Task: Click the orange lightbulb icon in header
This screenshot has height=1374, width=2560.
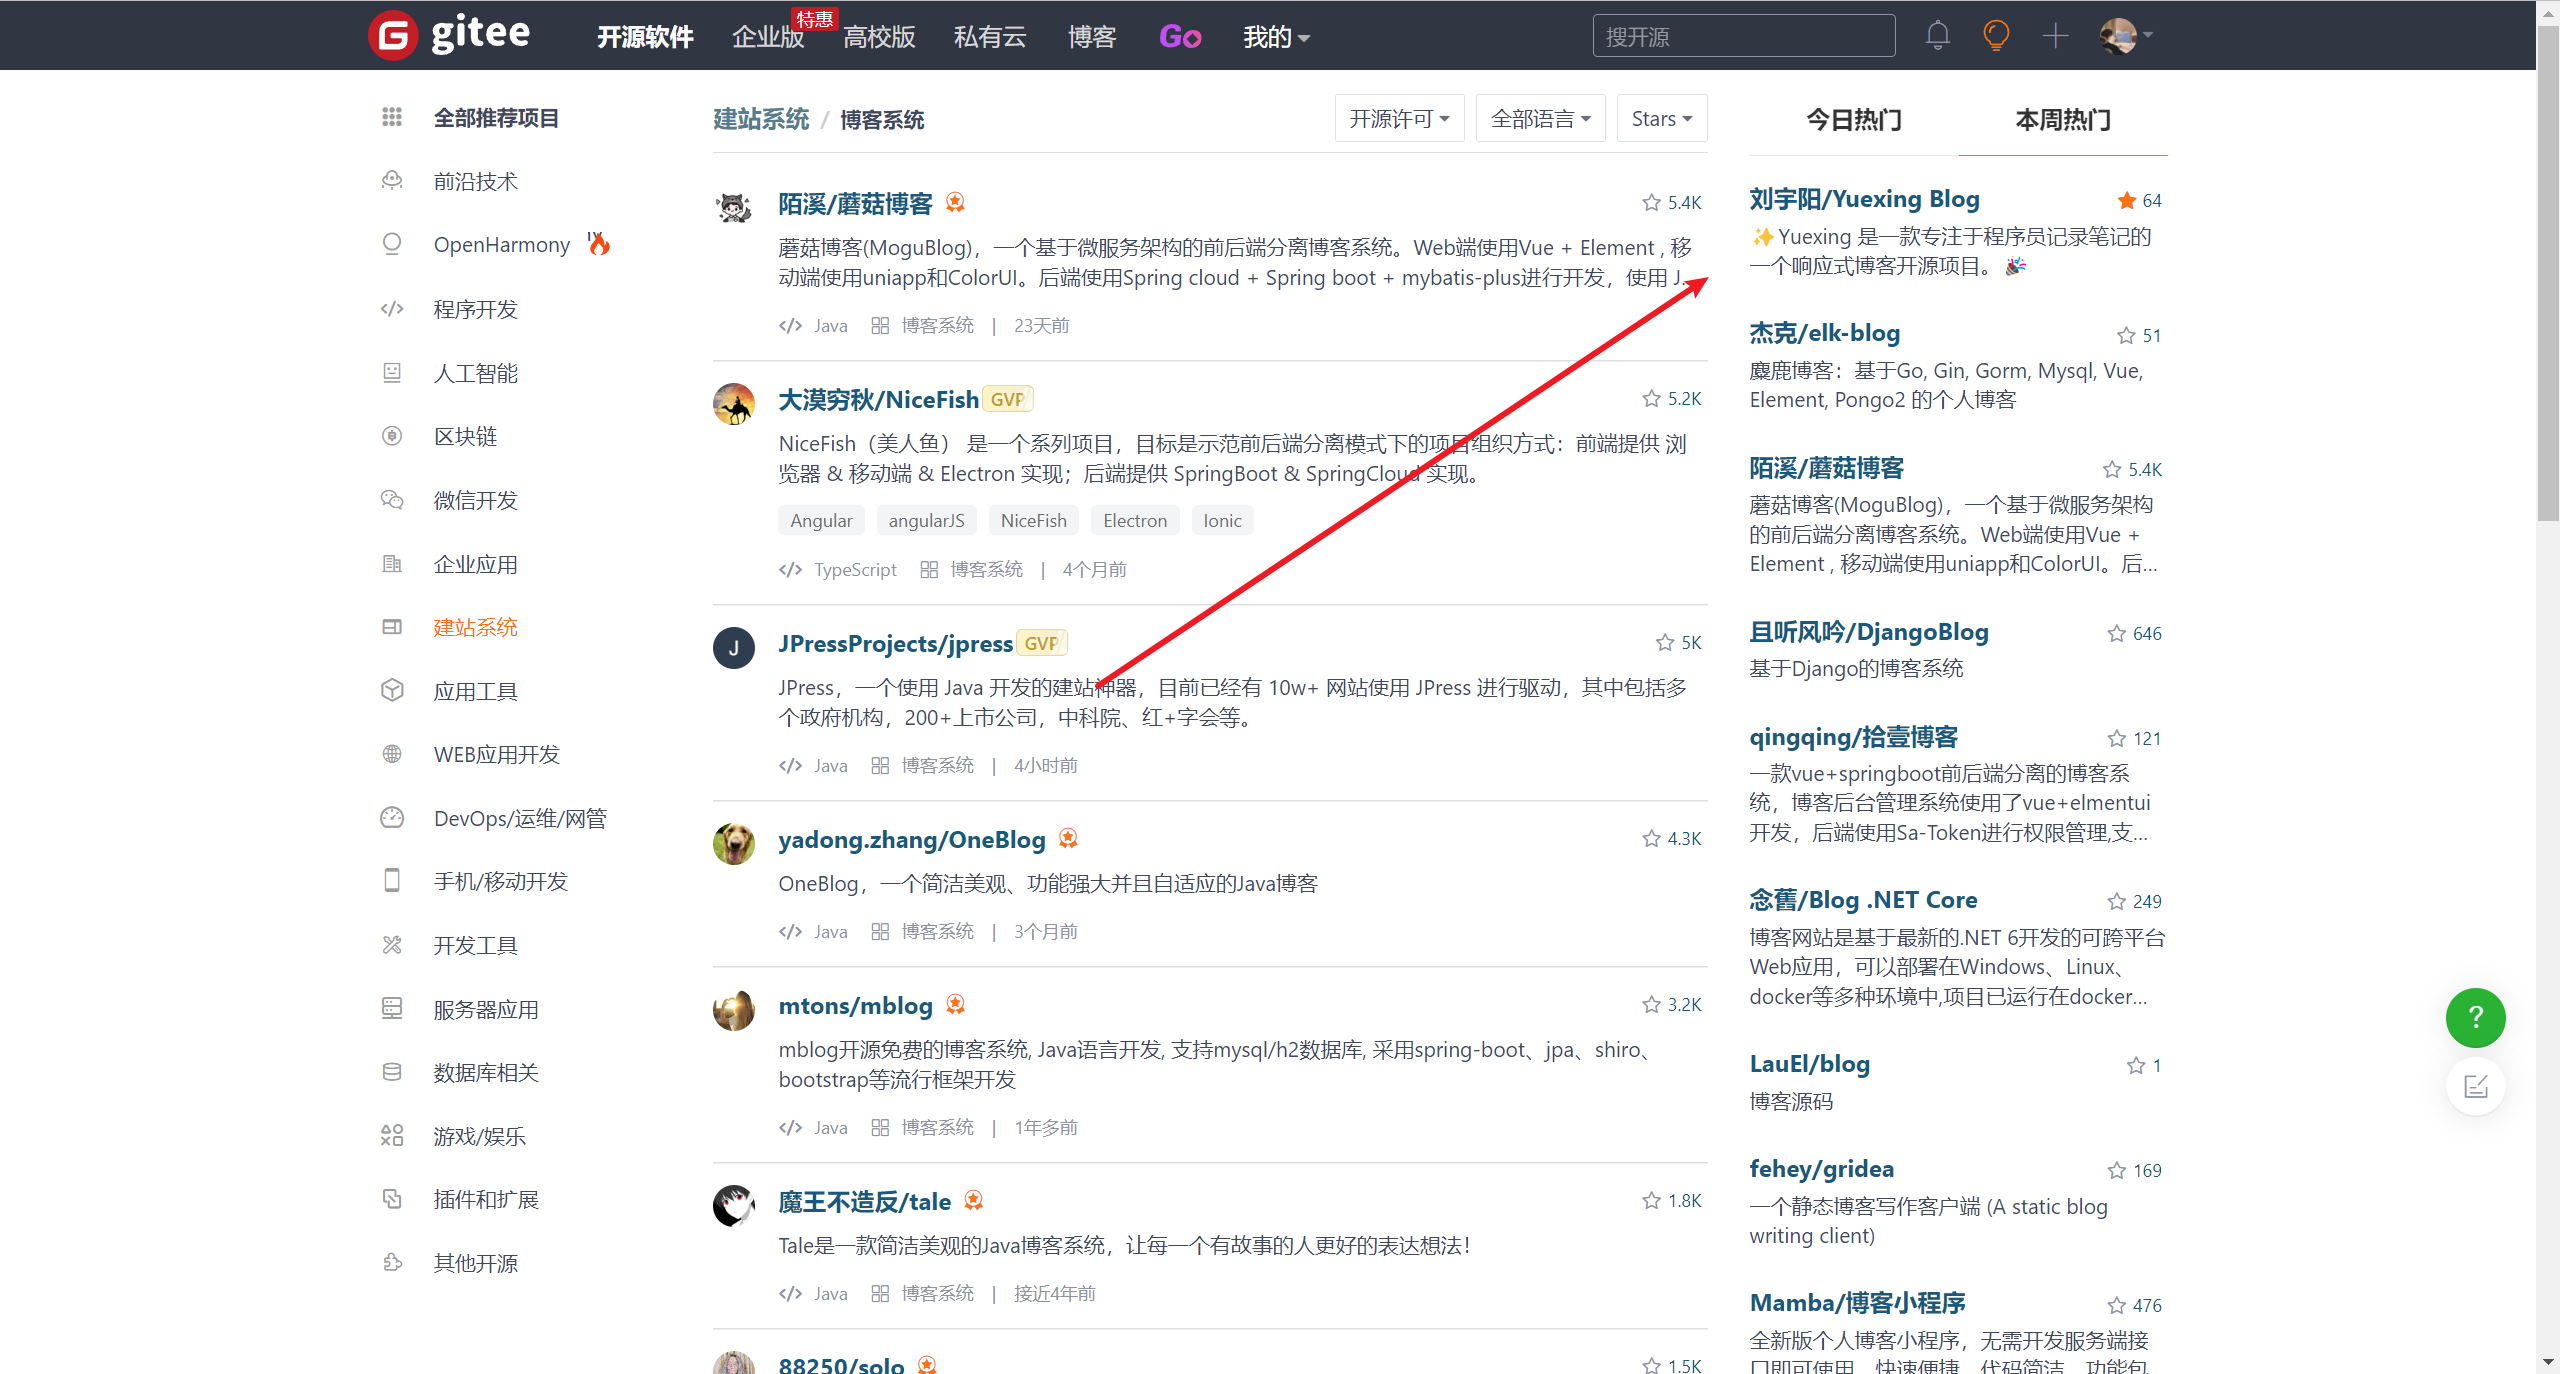Action: (1996, 36)
